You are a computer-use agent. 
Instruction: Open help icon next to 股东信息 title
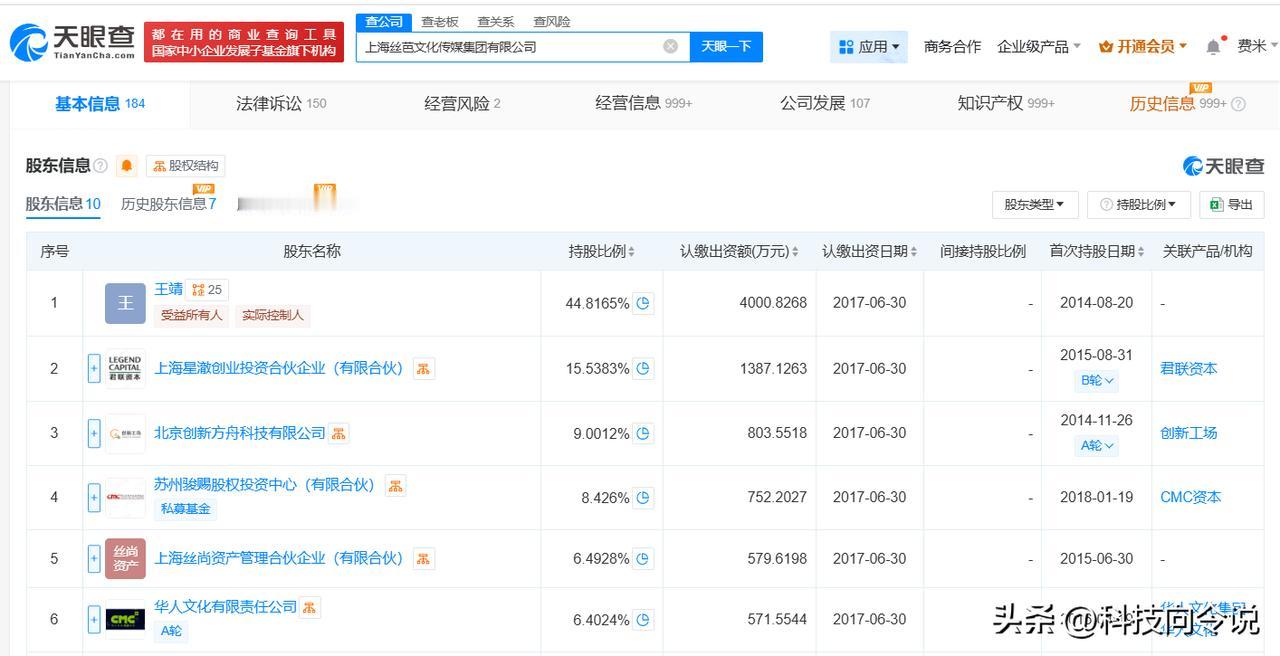coord(100,165)
